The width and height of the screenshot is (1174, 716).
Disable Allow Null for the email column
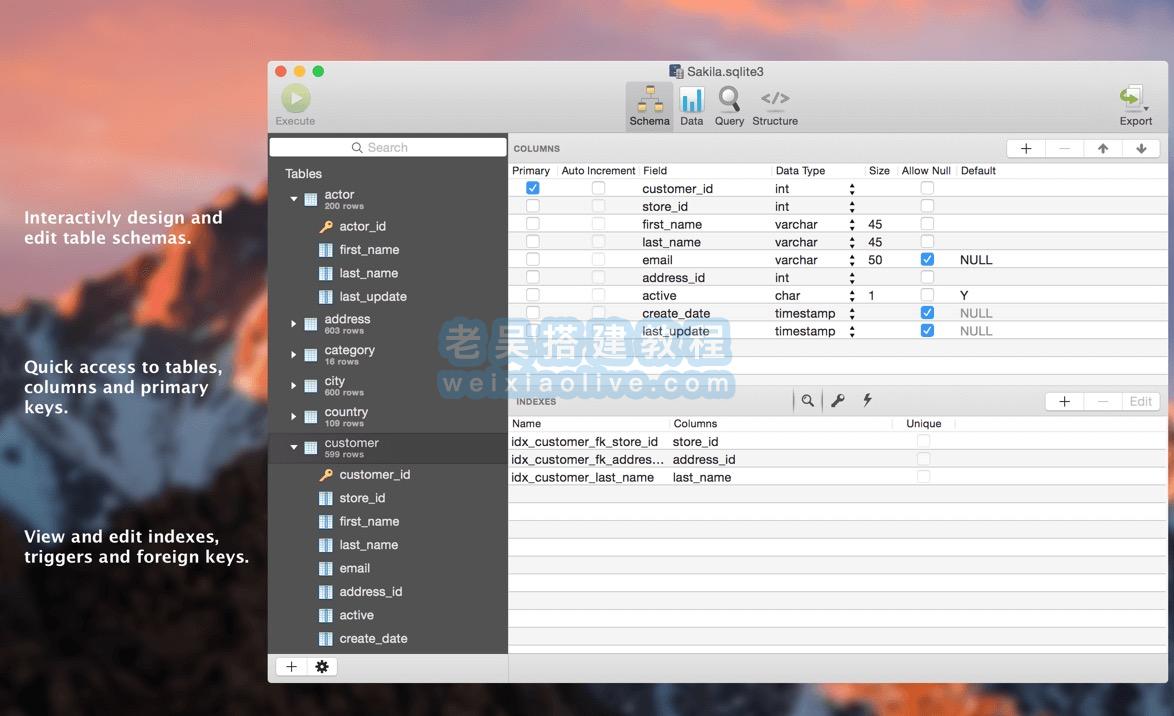(927, 259)
